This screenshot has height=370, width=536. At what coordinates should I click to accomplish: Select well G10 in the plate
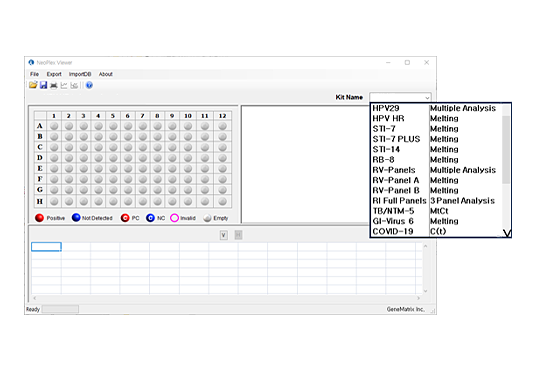click(x=188, y=190)
